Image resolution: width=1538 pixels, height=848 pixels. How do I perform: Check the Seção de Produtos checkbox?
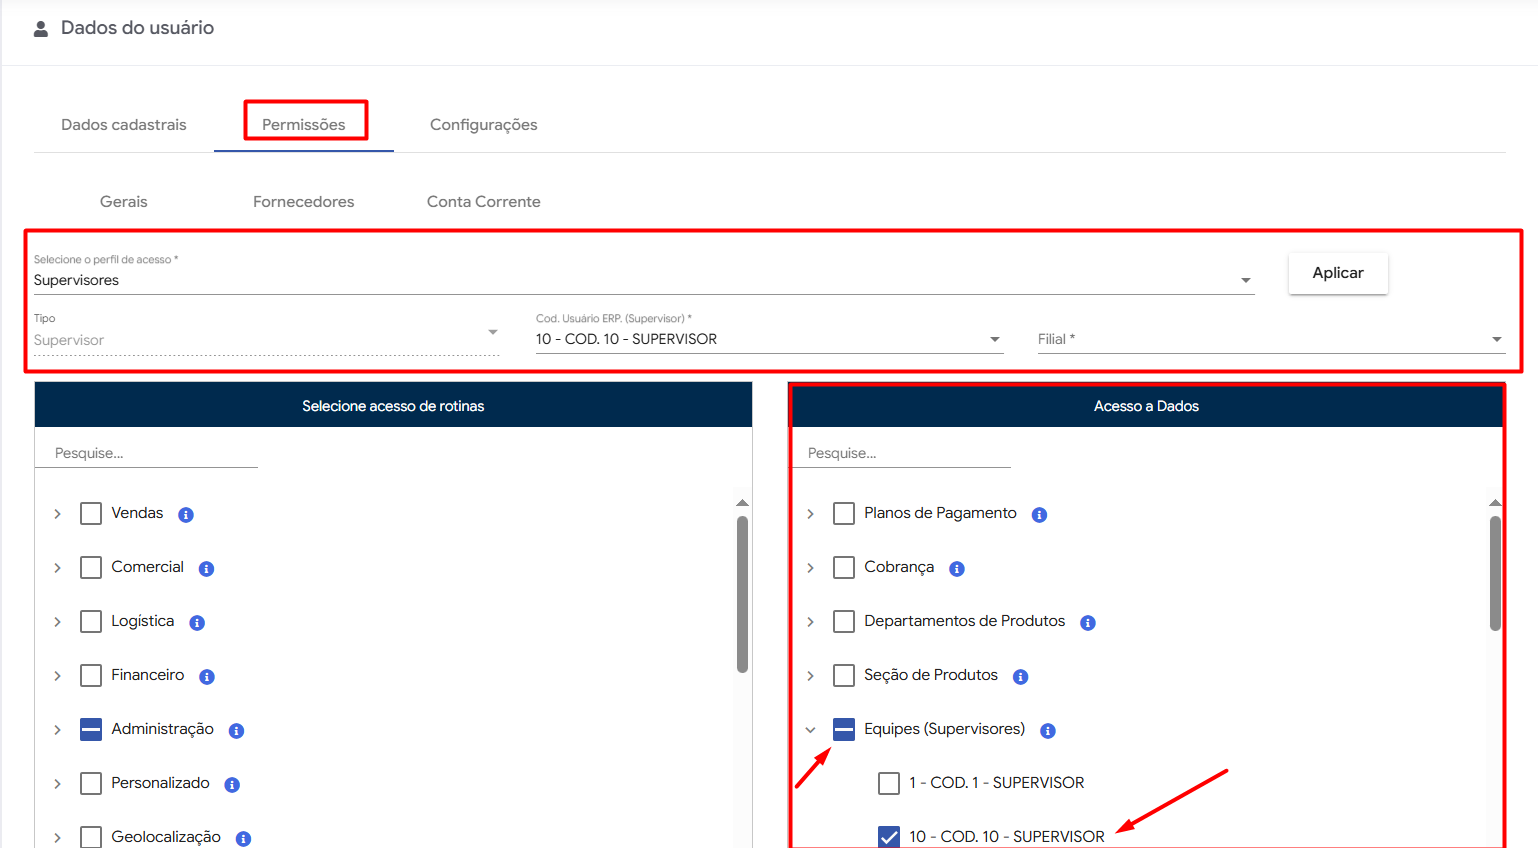(844, 676)
